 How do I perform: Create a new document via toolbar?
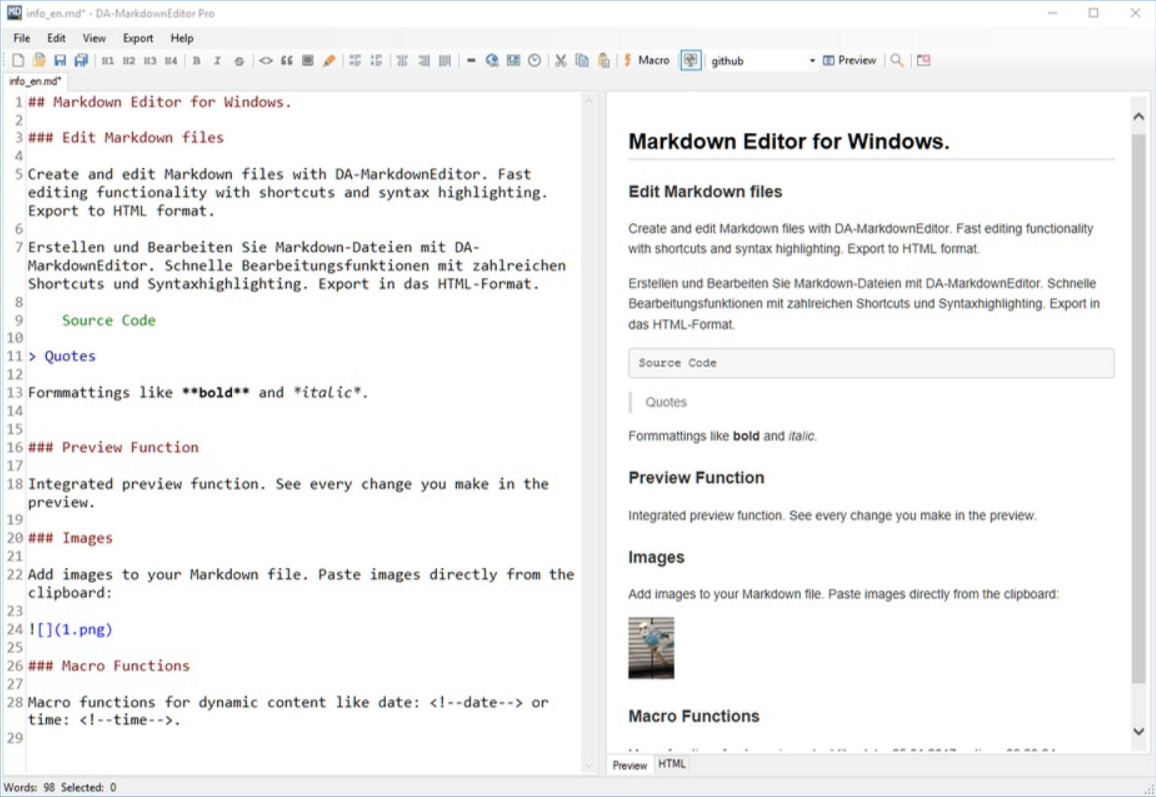click(18, 60)
